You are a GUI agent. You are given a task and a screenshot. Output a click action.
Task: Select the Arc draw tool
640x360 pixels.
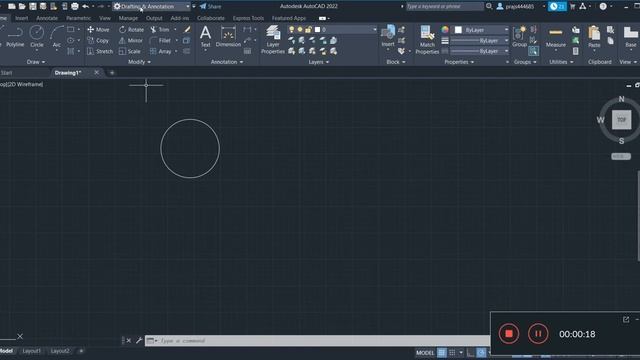[x=57, y=36]
